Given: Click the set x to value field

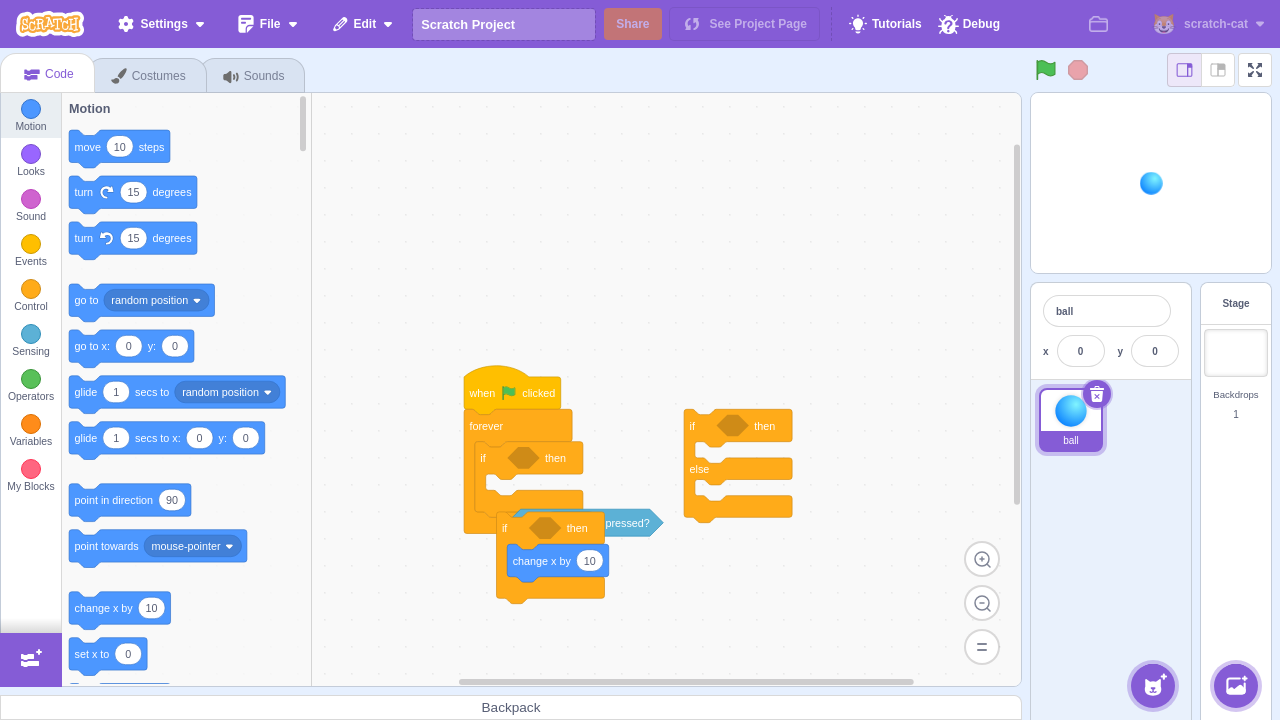Looking at the screenshot, I should pos(128,654).
